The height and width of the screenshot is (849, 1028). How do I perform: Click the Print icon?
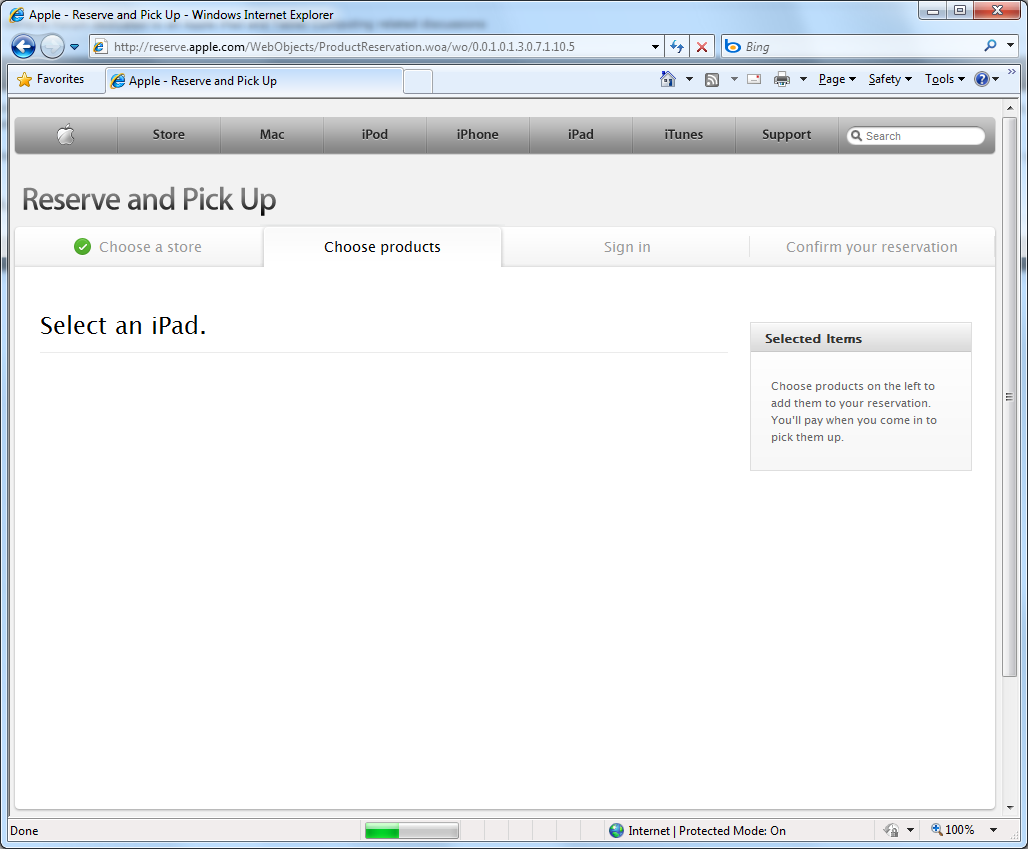point(781,79)
